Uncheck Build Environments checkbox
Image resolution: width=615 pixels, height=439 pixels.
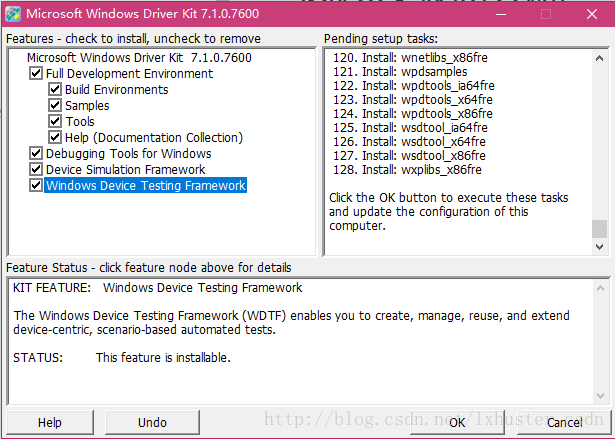55,89
